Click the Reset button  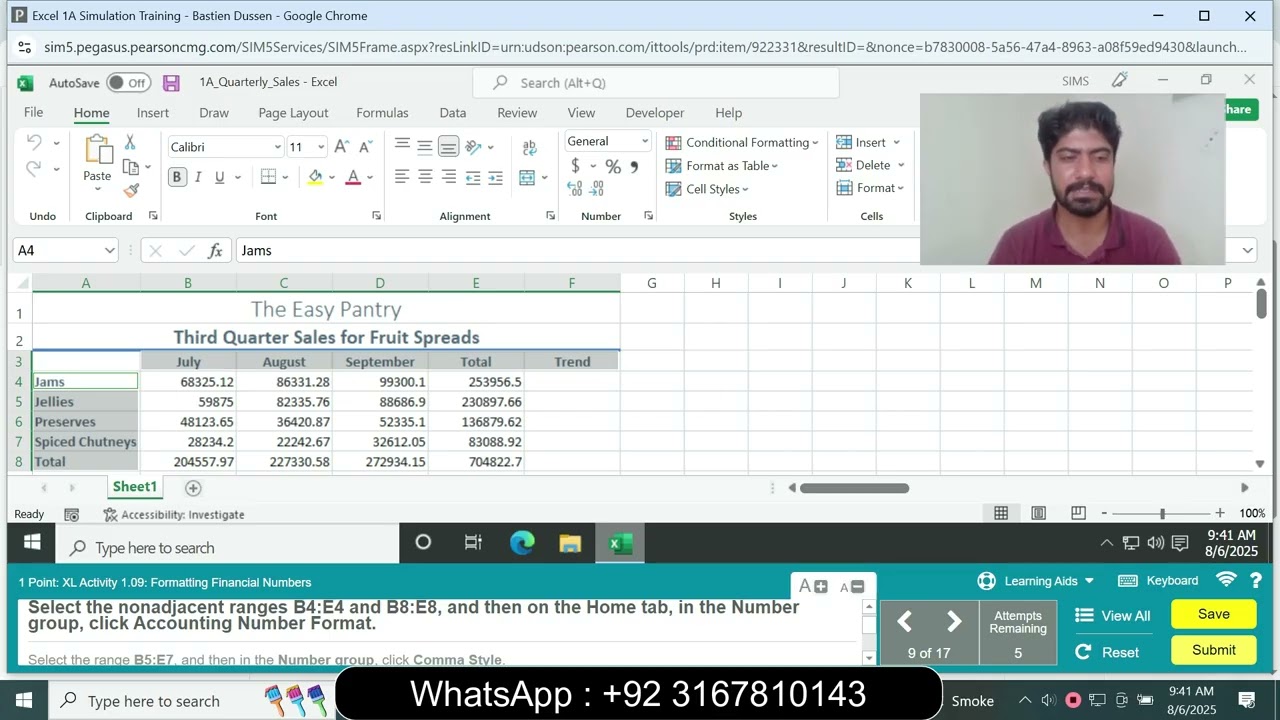(x=1107, y=652)
